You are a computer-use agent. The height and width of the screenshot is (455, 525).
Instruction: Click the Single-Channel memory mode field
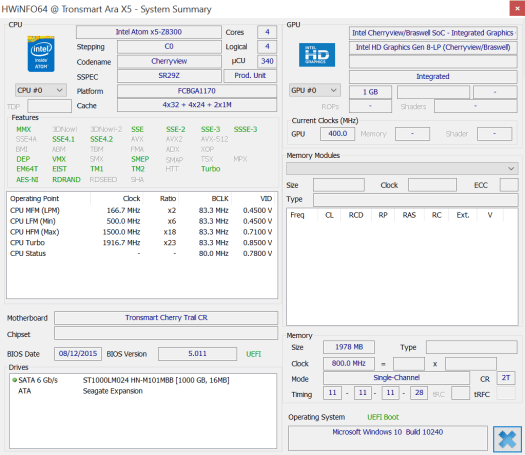(x=396, y=378)
